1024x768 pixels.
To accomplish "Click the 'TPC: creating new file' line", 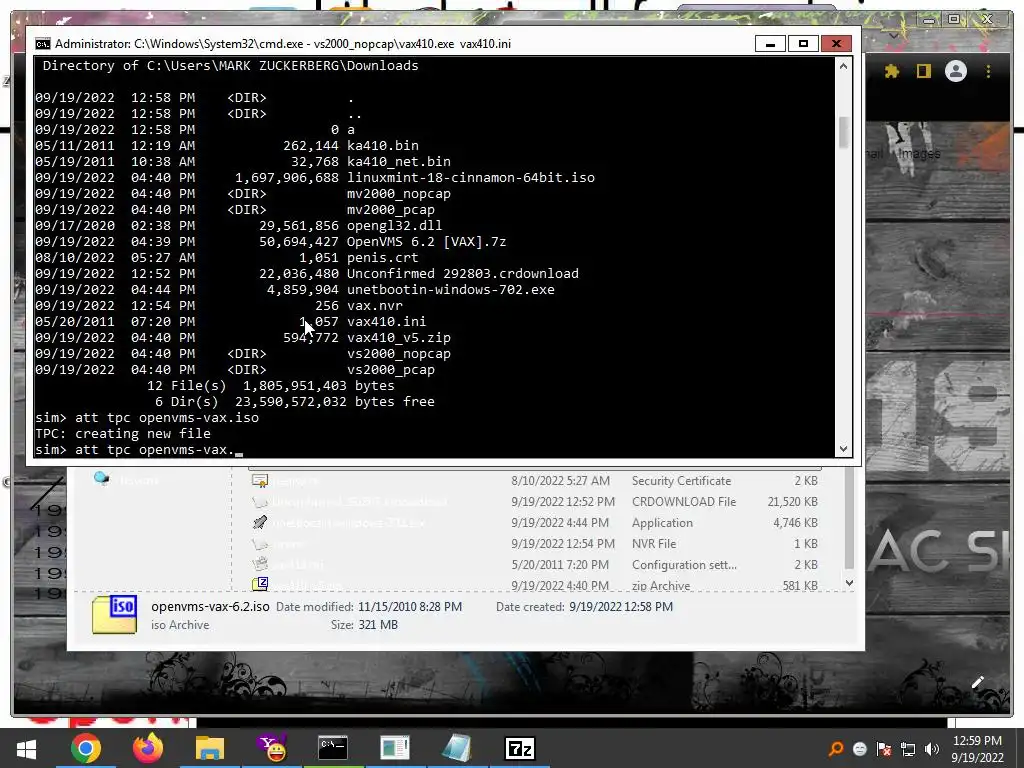I will (123, 434).
